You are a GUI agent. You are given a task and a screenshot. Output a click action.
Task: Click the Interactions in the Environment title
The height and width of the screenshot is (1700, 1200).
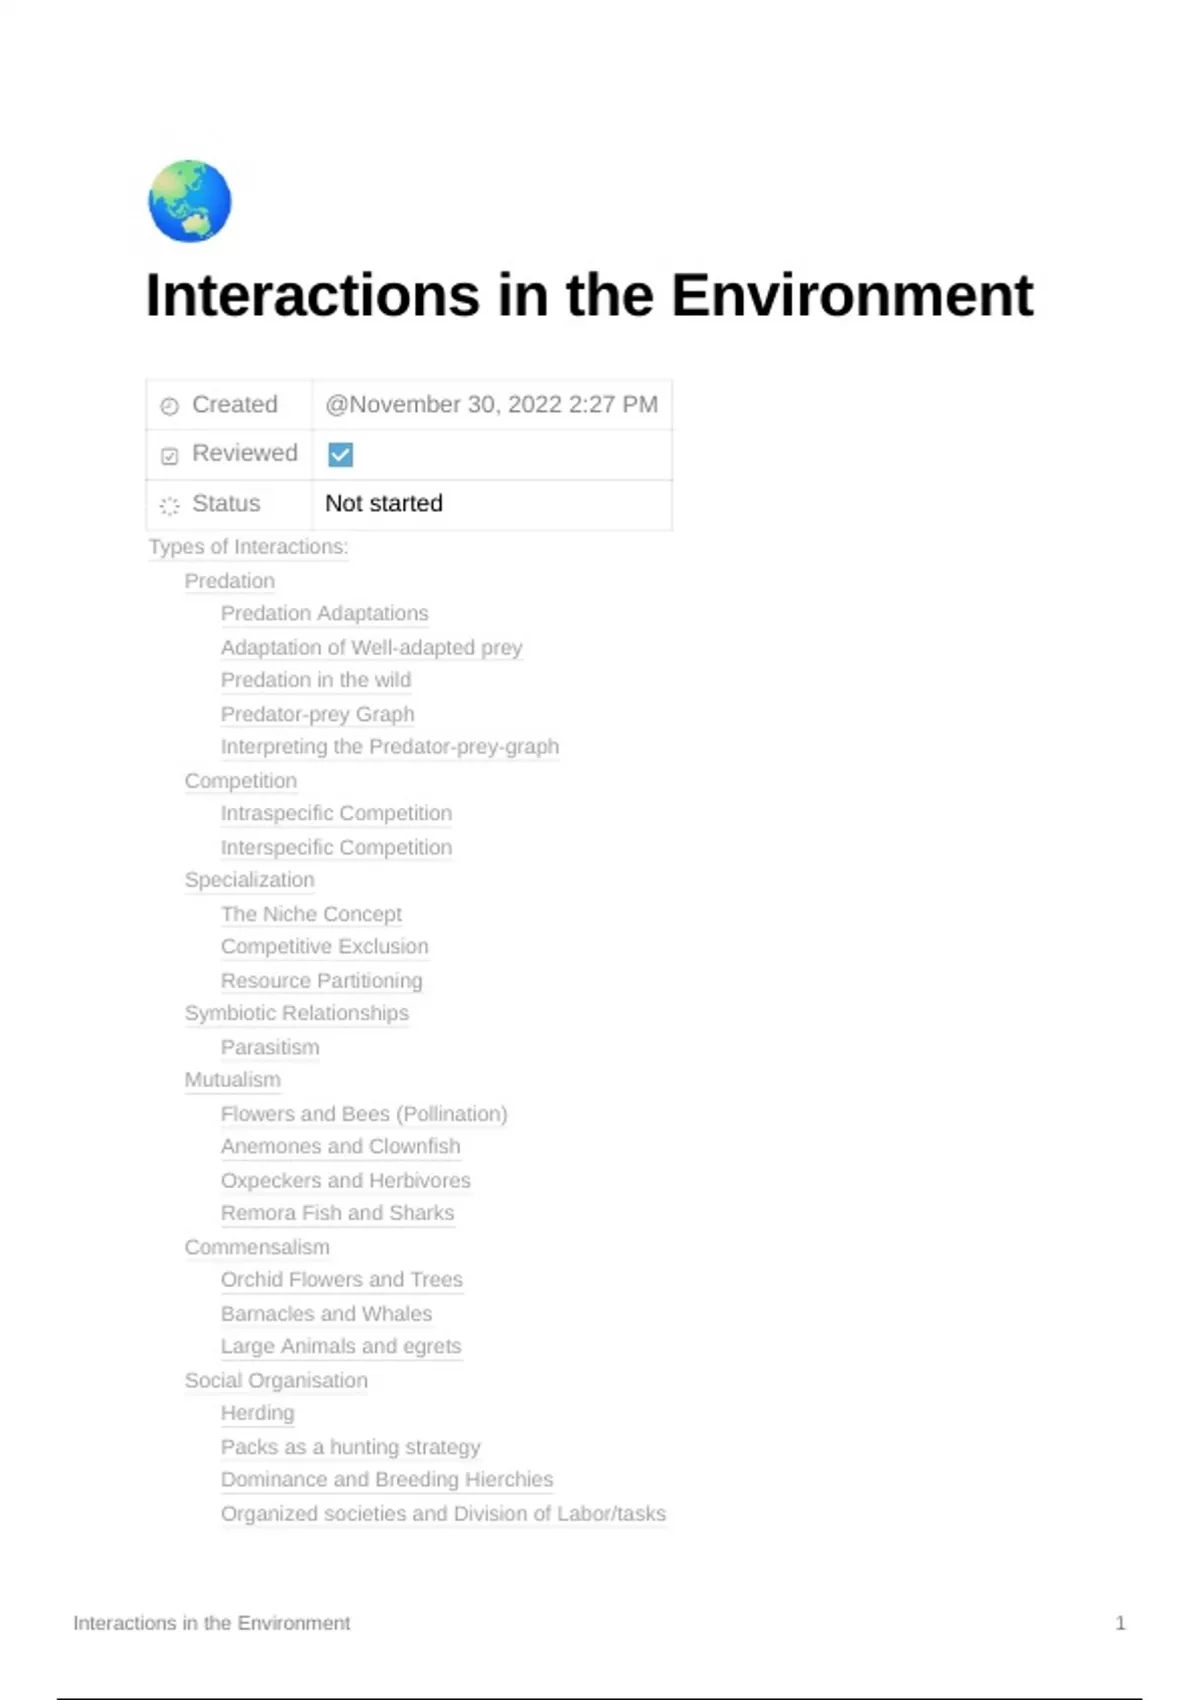pyautogui.click(x=589, y=296)
